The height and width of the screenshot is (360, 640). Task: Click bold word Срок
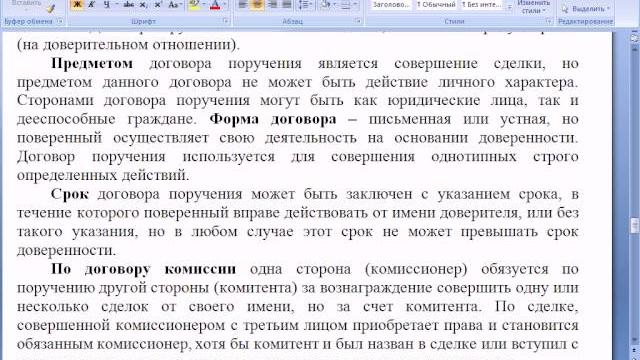[69, 195]
